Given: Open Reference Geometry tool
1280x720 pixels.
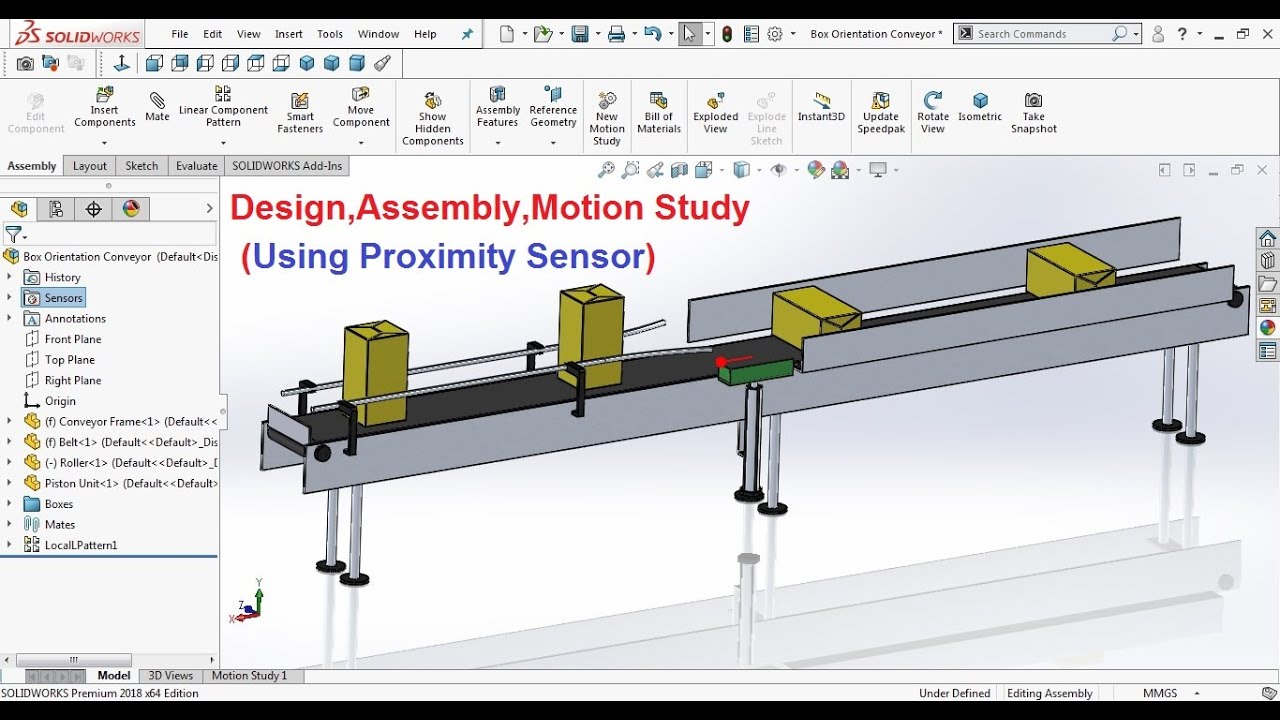Looking at the screenshot, I should [x=553, y=107].
